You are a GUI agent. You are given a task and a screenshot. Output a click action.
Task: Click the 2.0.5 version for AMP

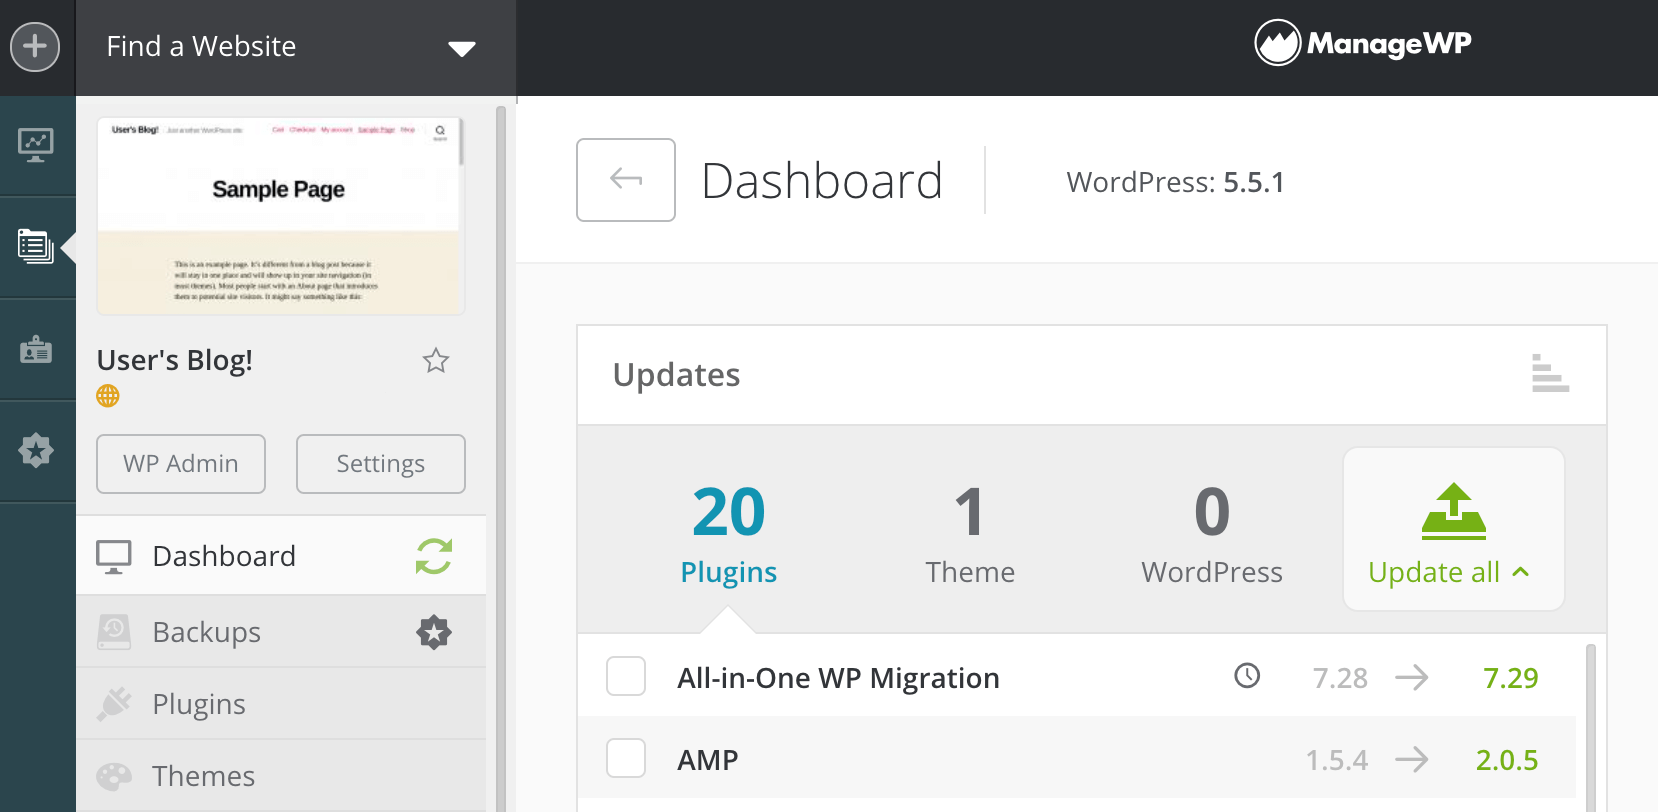tap(1507, 760)
